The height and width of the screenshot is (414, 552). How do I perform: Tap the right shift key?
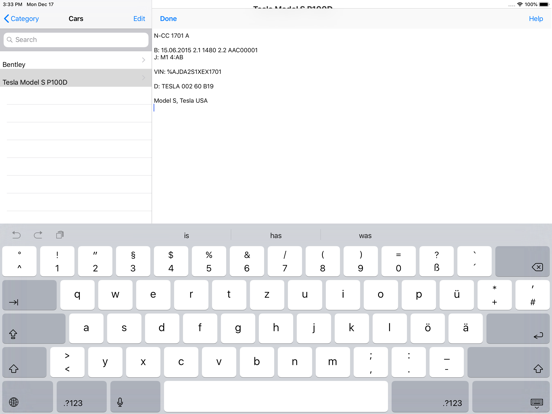(x=508, y=362)
